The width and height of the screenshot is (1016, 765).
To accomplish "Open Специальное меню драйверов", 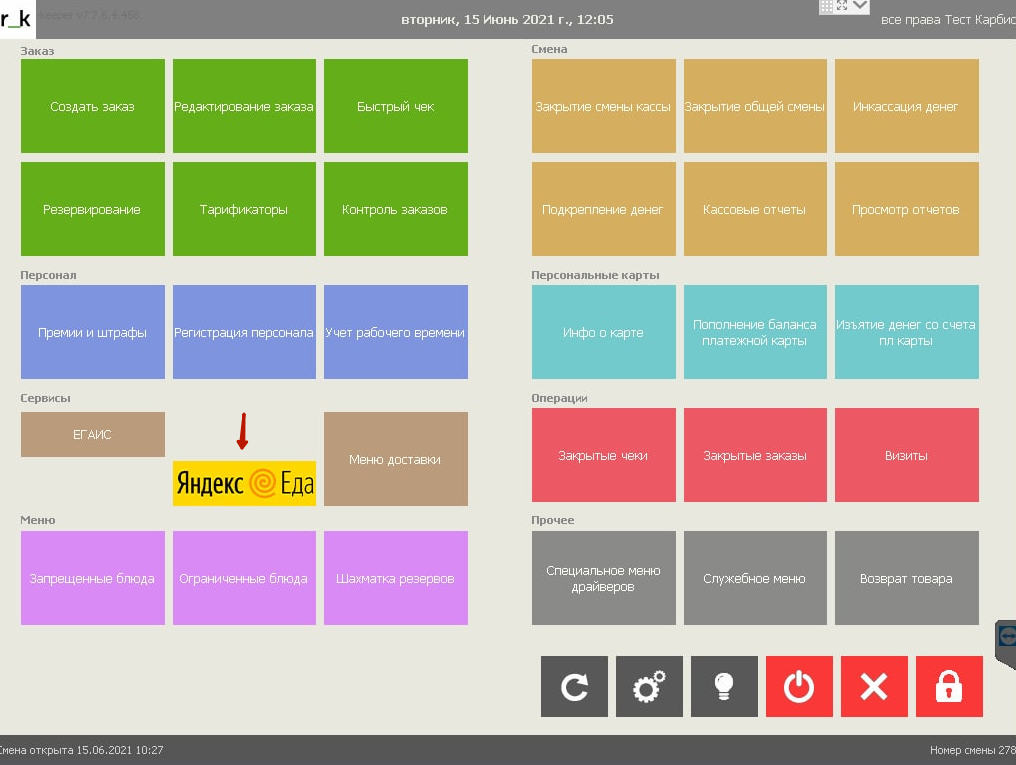I will pos(604,578).
